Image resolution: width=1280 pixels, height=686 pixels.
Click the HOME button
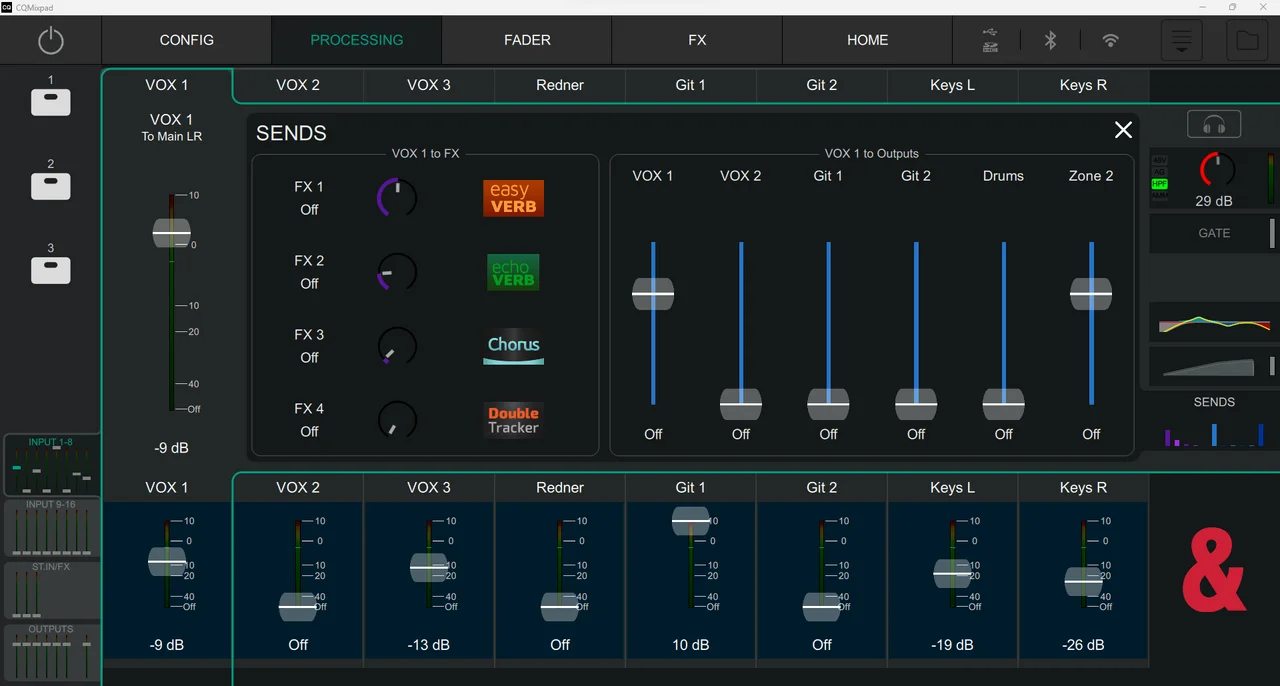point(867,41)
